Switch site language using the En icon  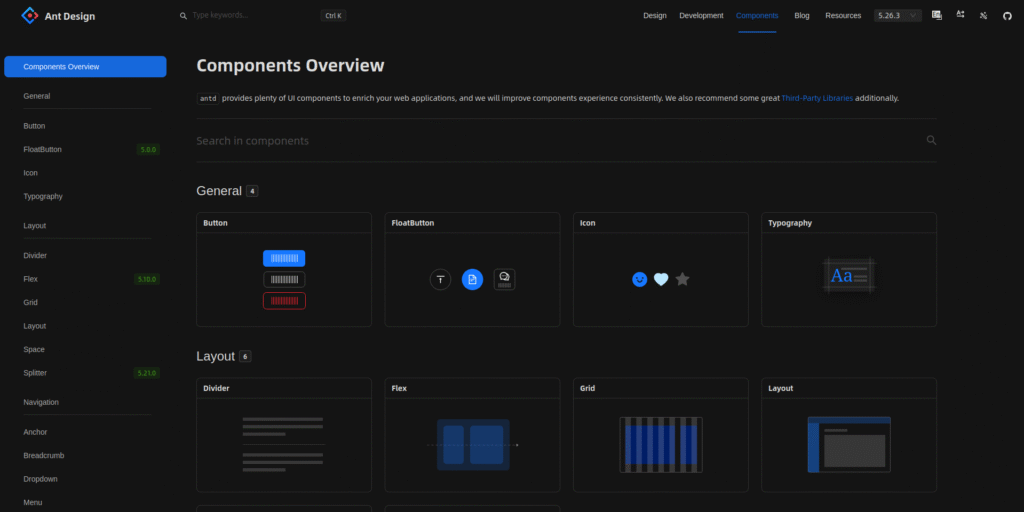936,15
